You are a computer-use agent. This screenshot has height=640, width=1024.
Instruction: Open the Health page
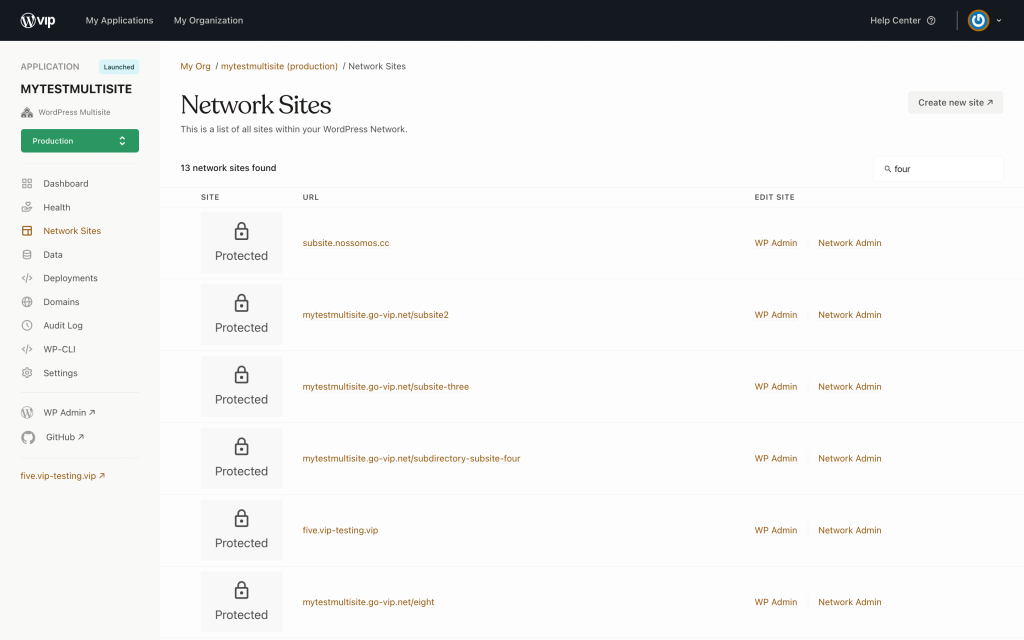pyautogui.click(x=57, y=207)
